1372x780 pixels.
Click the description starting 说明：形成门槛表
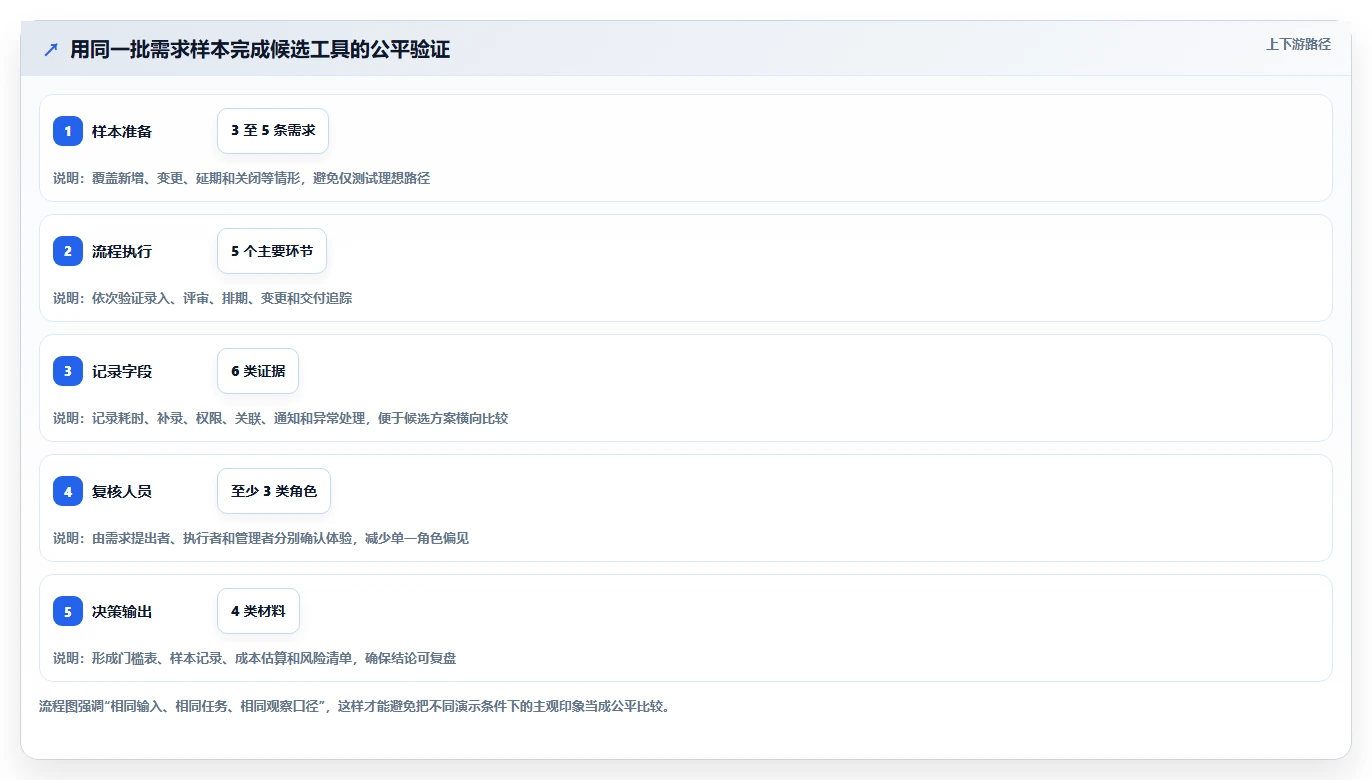click(x=255, y=658)
